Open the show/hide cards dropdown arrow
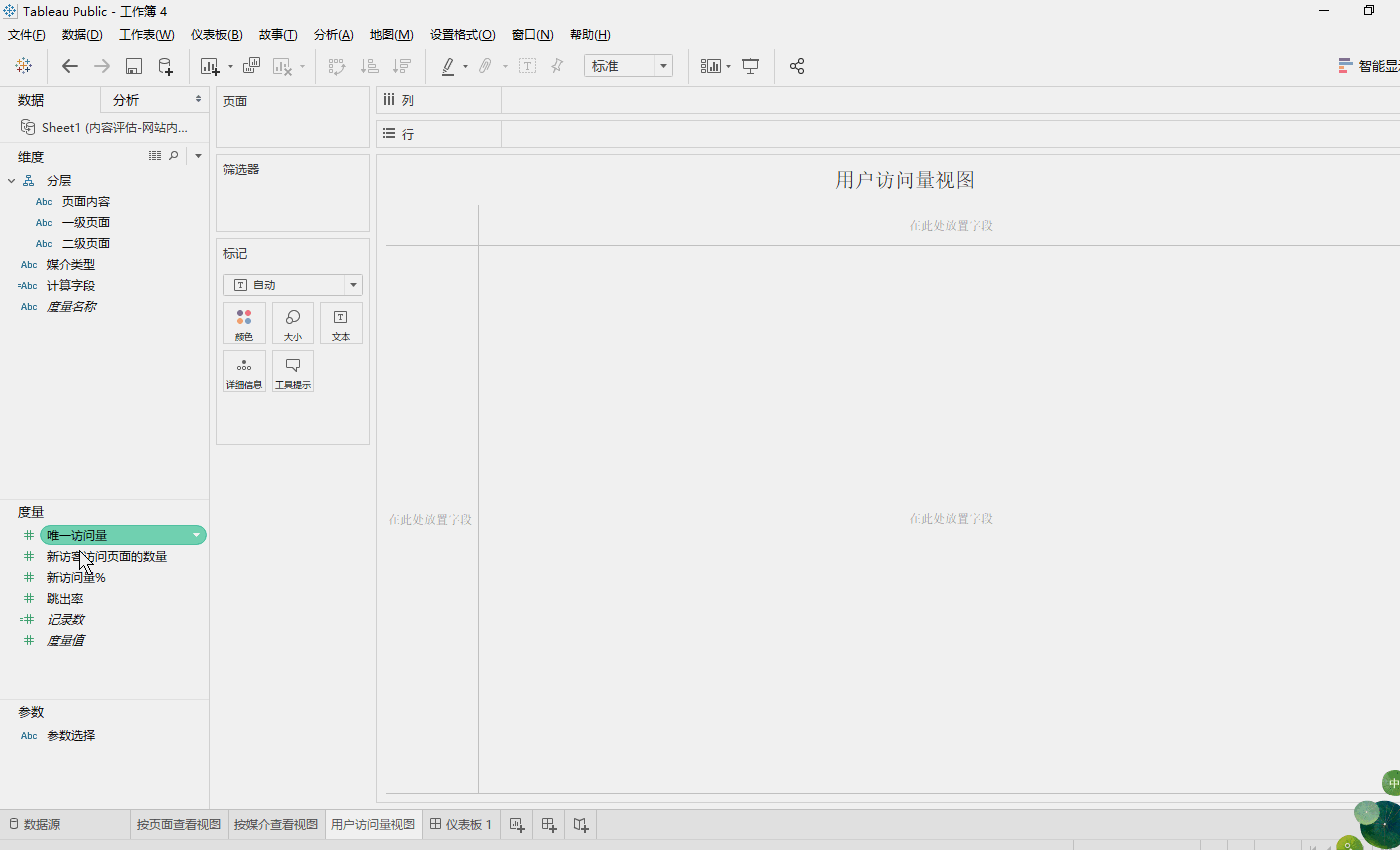The height and width of the screenshot is (850, 1400). [x=728, y=66]
